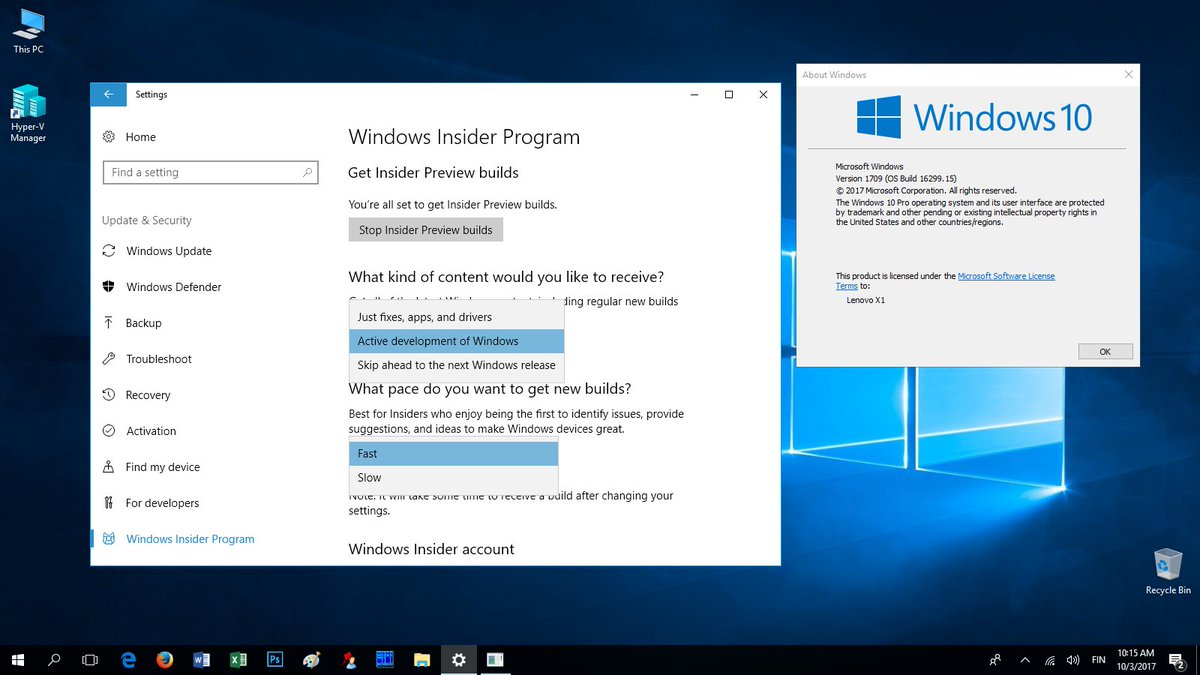Select the Slow pace option

(453, 477)
